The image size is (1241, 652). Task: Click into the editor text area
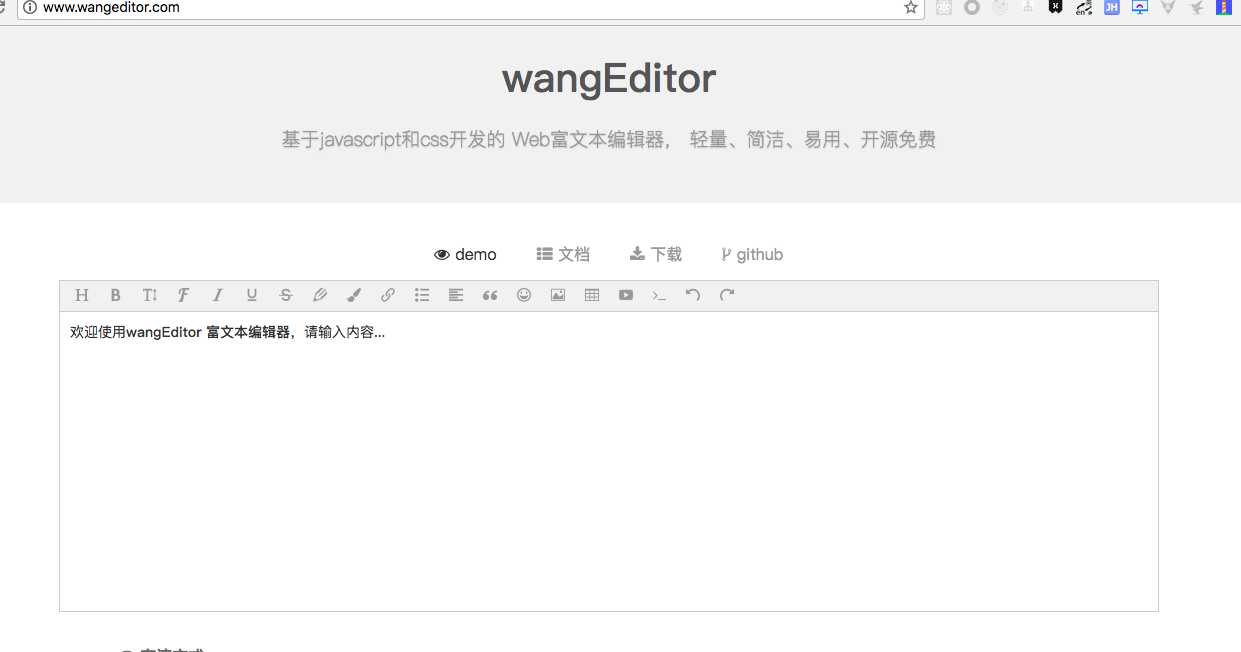(x=609, y=461)
